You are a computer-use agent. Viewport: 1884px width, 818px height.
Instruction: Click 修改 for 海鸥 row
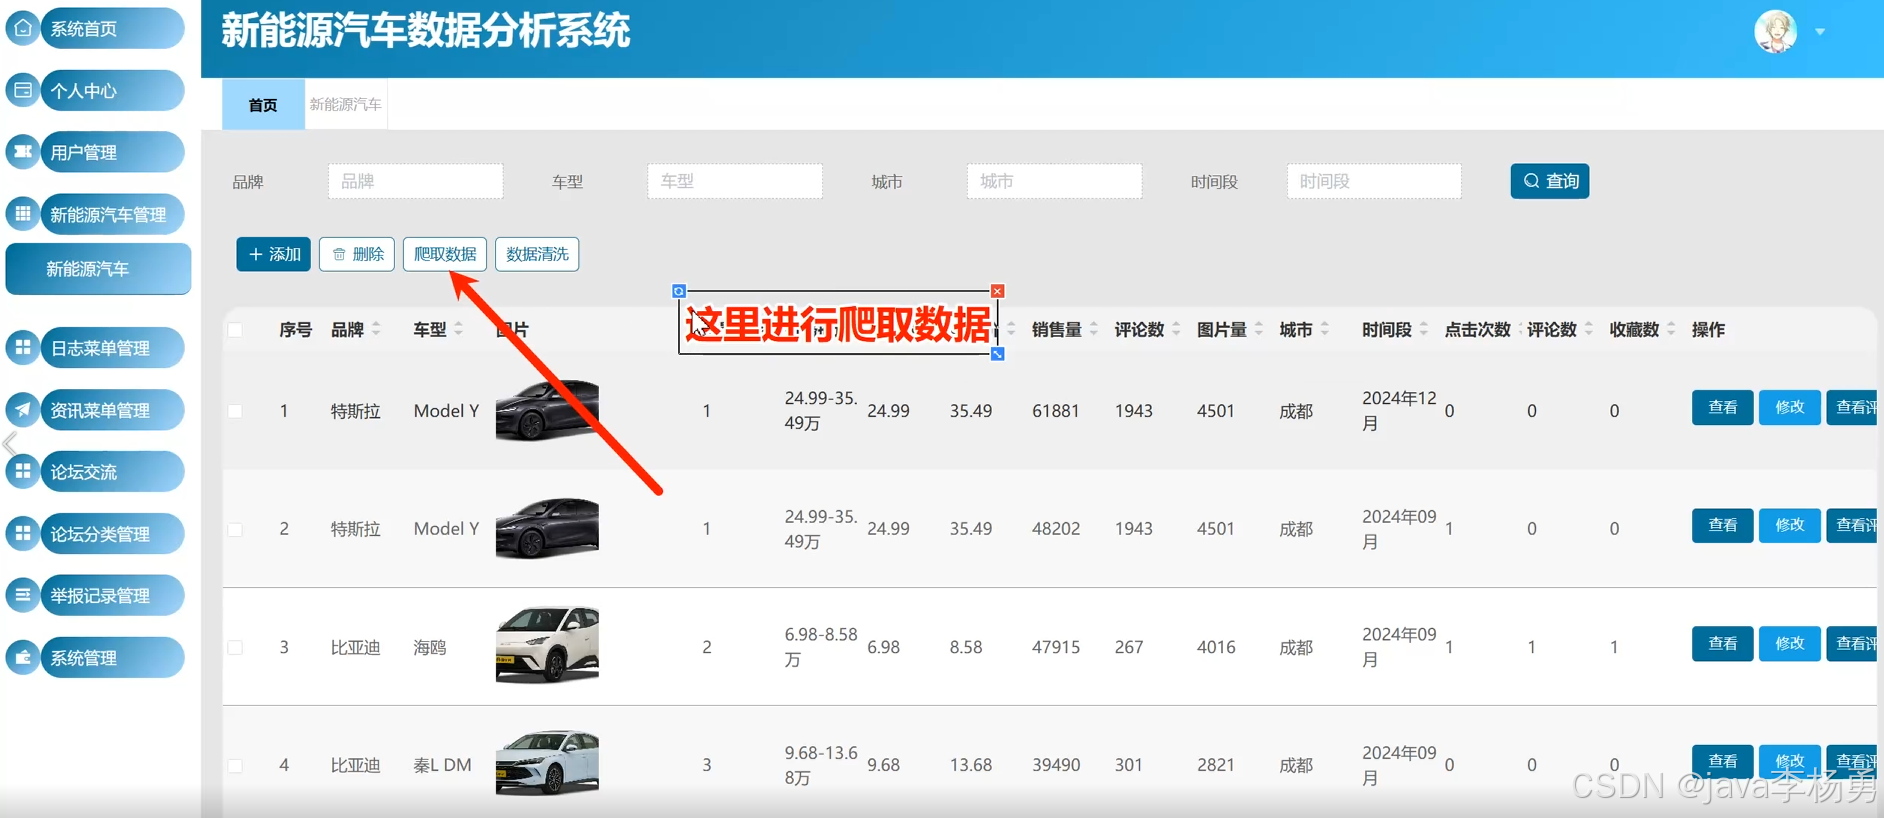tap(1789, 643)
